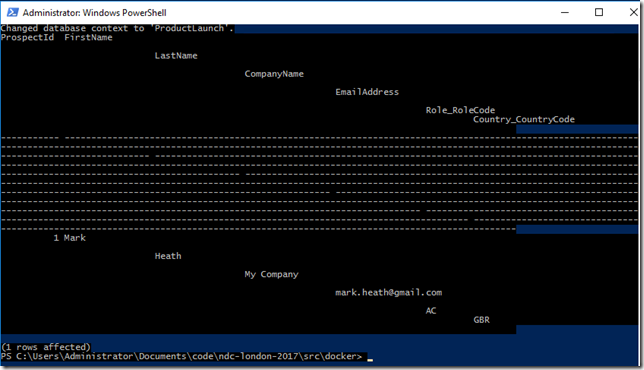Click the blinking cursor at the prompt
644x370 pixels.
(x=370, y=360)
